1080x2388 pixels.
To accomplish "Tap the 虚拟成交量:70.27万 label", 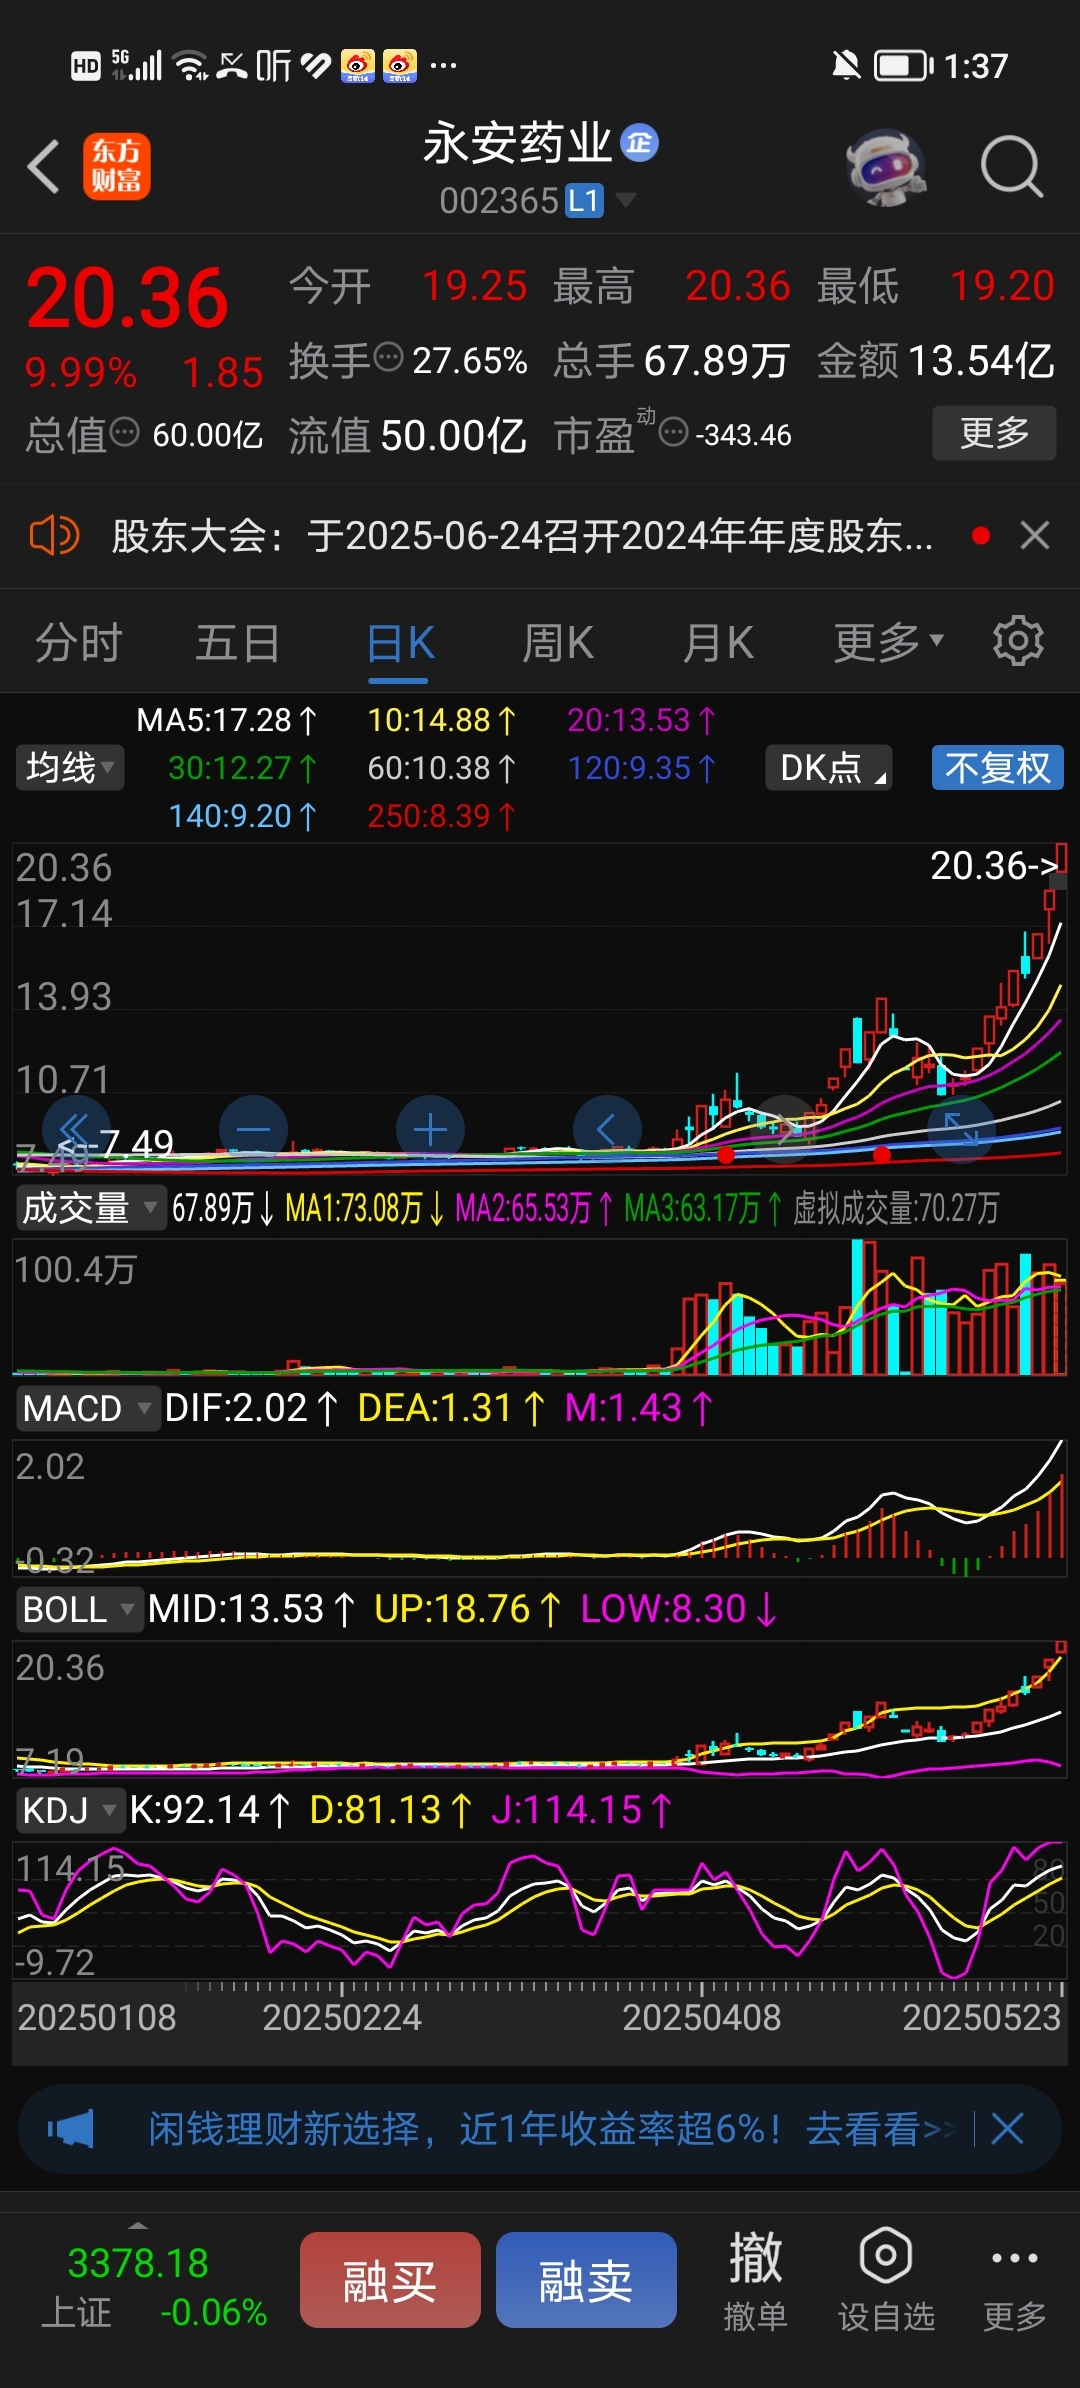I will pyautogui.click(x=896, y=1208).
